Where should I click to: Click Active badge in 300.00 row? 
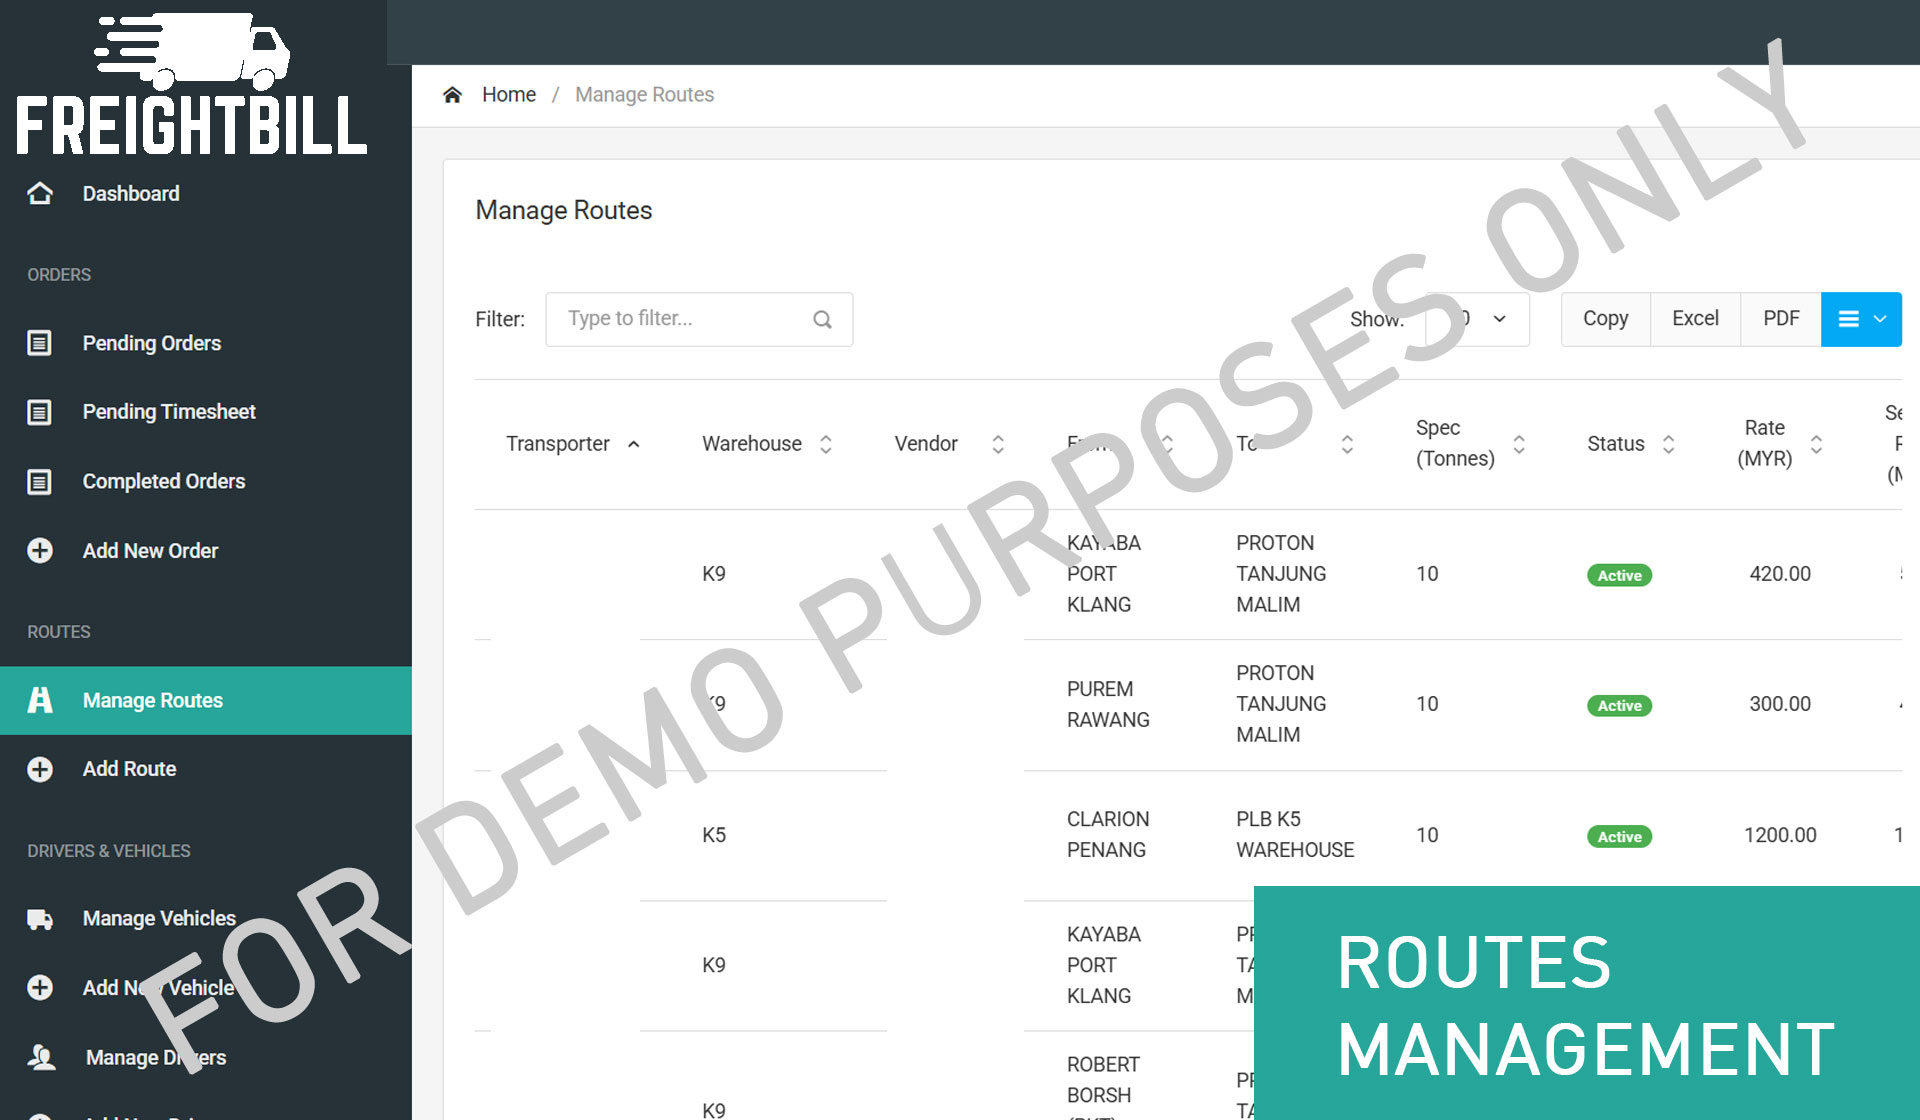point(1619,705)
